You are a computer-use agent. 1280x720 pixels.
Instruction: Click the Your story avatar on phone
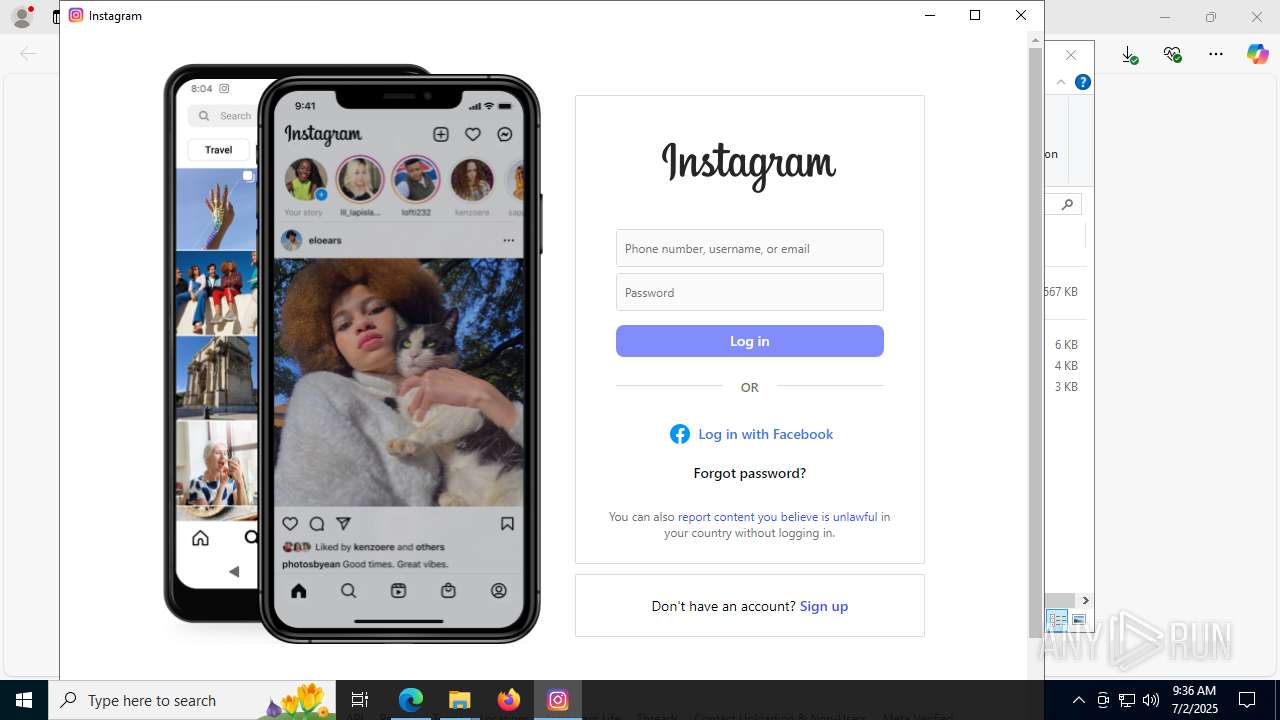tap(305, 180)
